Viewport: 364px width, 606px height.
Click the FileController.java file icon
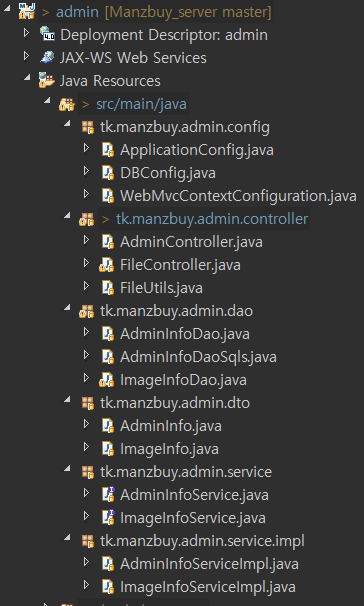click(107, 265)
